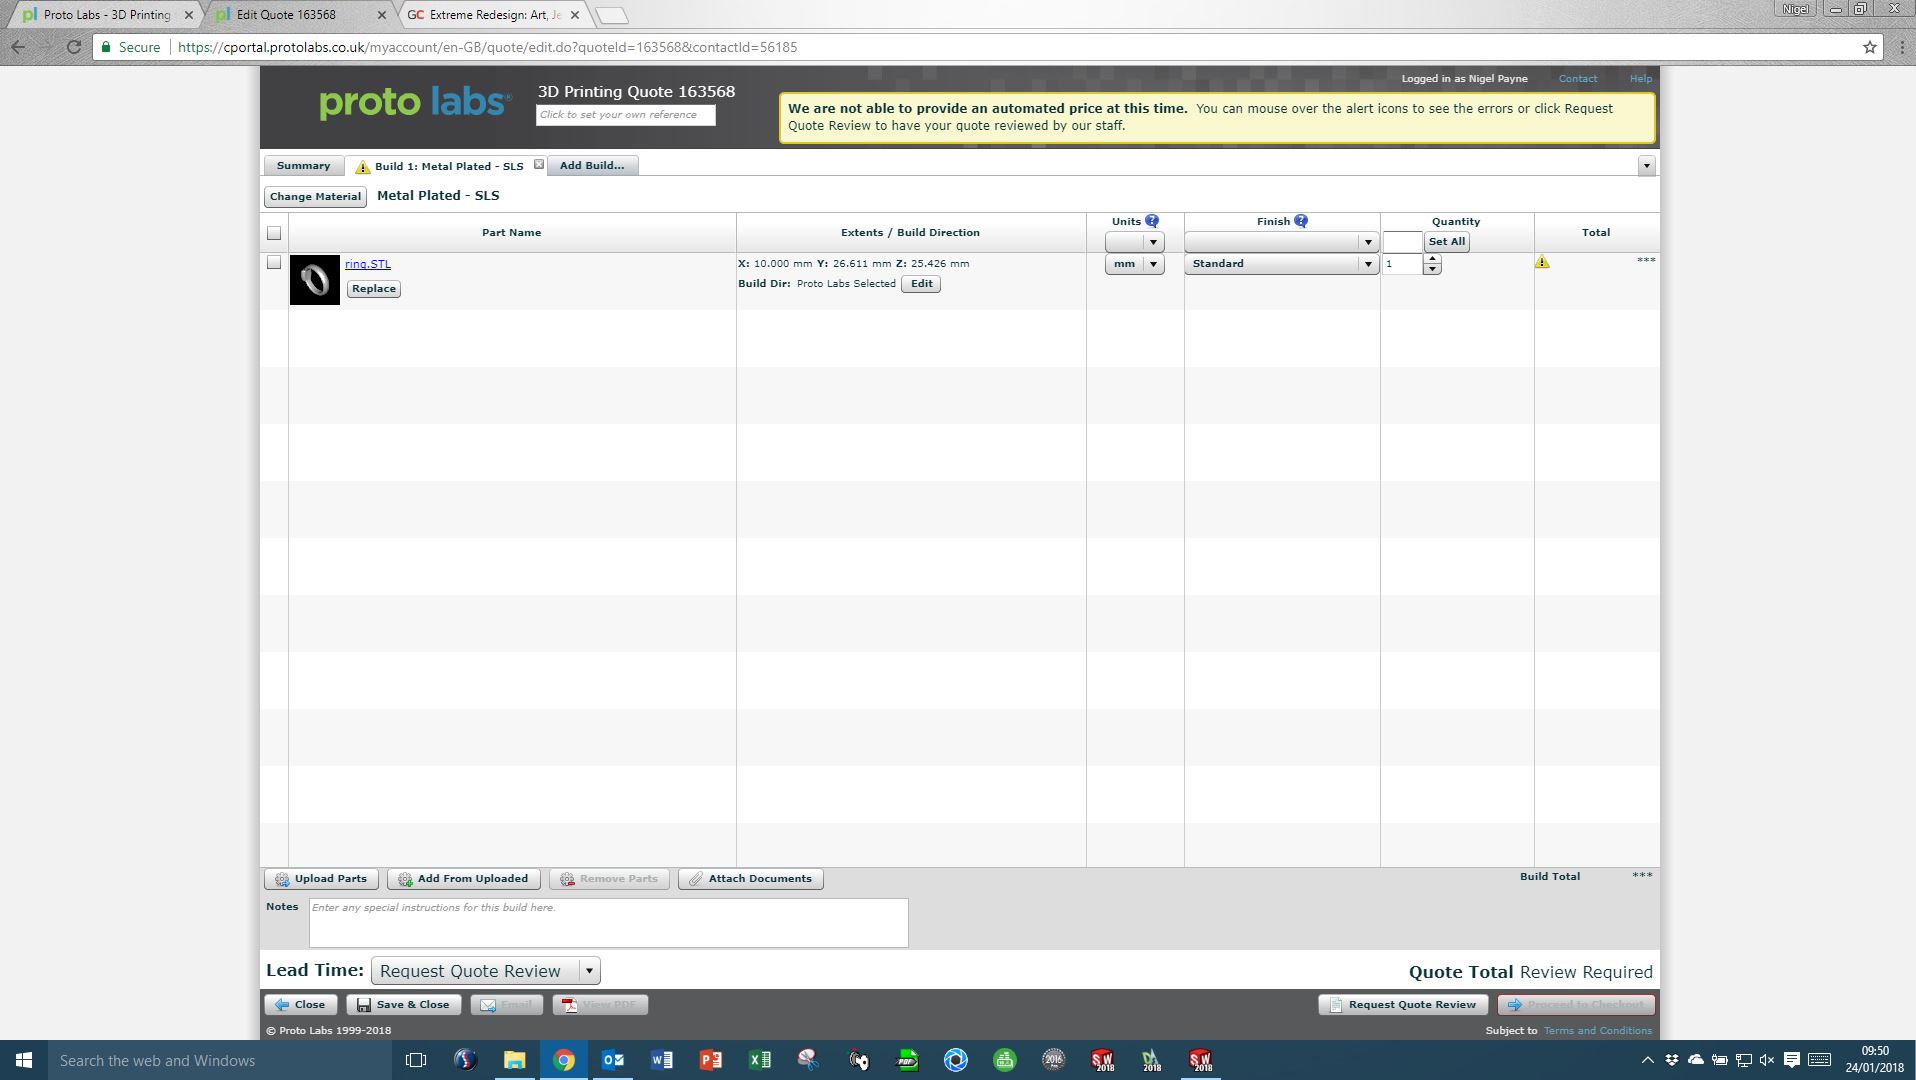Increase ring.STL quantity with up arrow

click(1432, 259)
